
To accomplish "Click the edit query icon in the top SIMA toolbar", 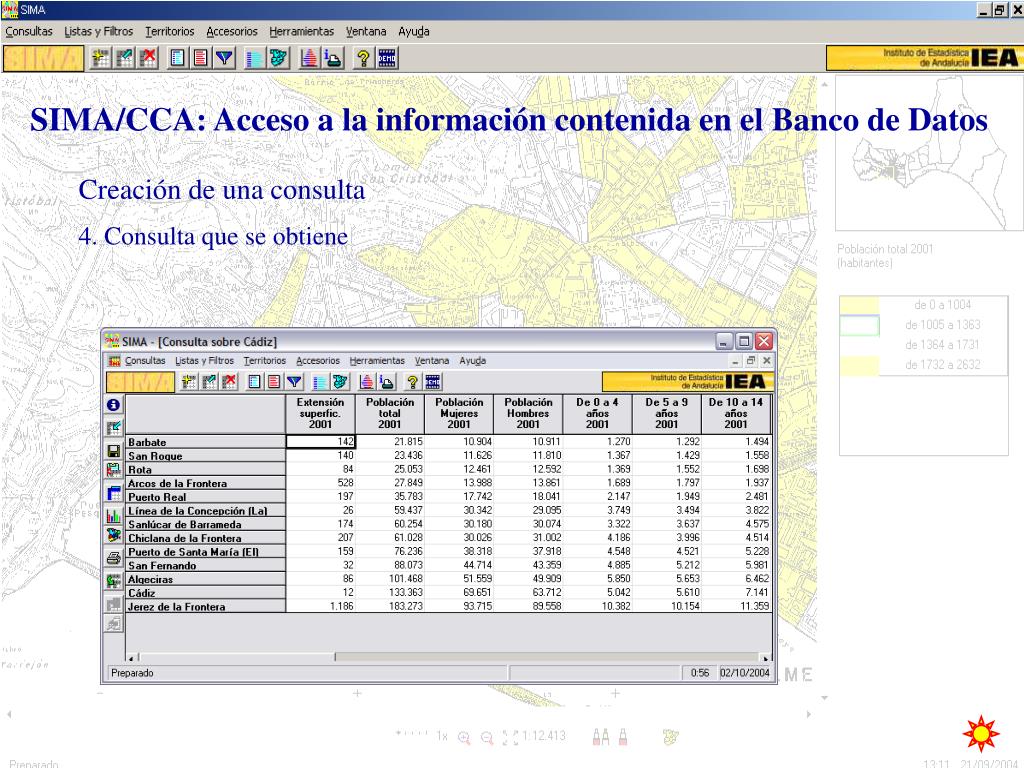I will tap(124, 58).
